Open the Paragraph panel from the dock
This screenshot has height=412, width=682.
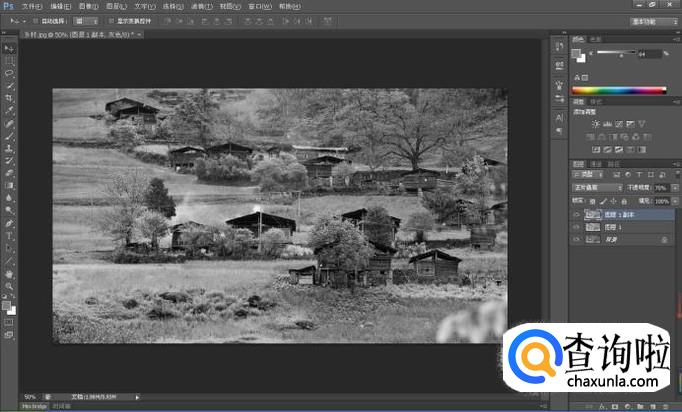tap(559, 131)
